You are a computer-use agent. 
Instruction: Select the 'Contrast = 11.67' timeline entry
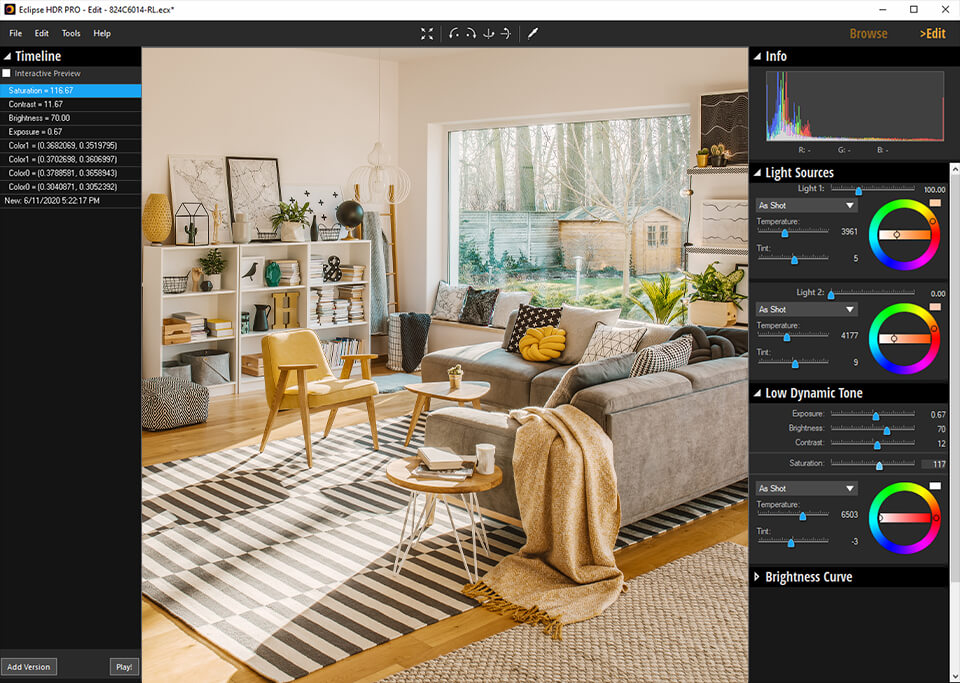click(36, 104)
